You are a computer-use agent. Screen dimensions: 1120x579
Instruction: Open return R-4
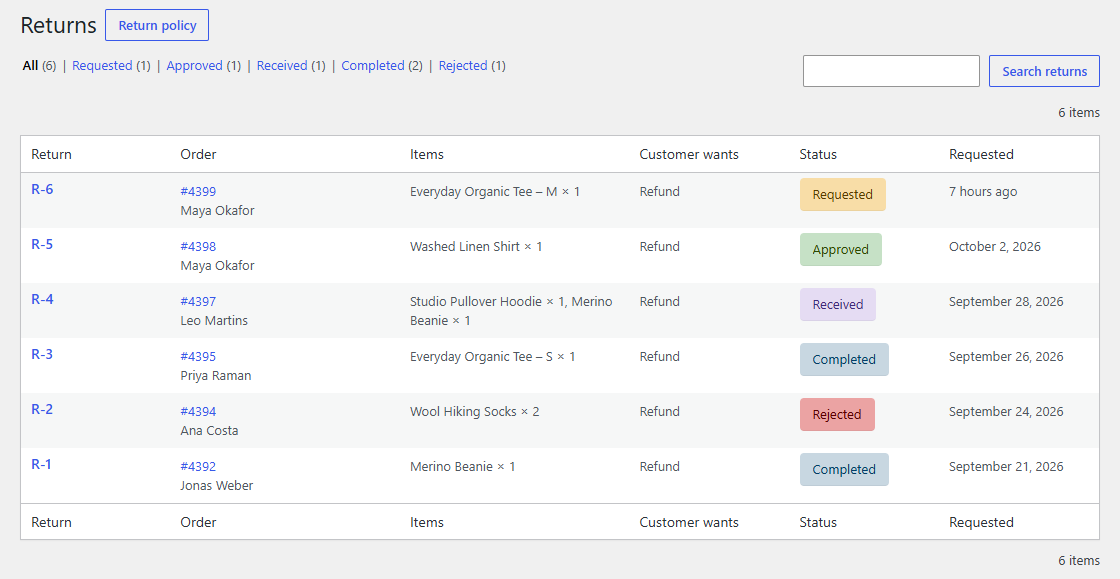42,299
